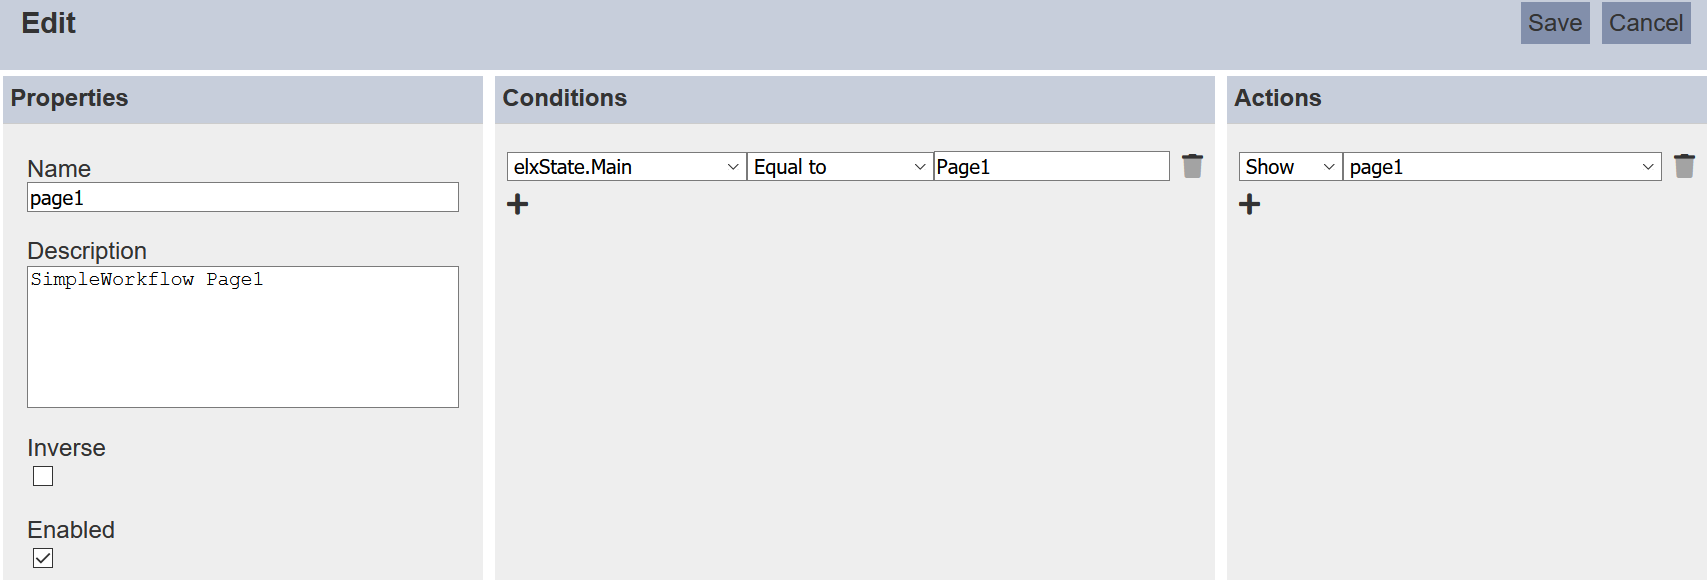Open the Show action type dropdown
The height and width of the screenshot is (580, 1707).
point(1290,167)
